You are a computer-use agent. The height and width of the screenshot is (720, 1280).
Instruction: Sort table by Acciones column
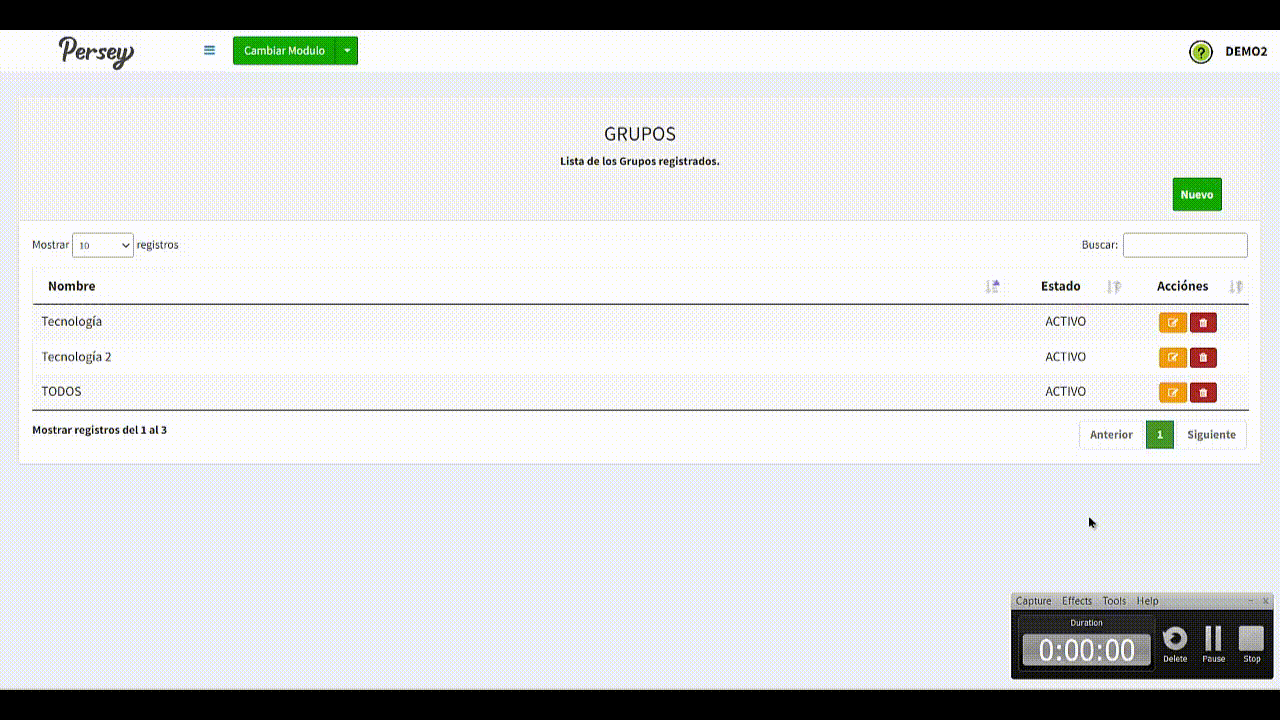click(1182, 286)
